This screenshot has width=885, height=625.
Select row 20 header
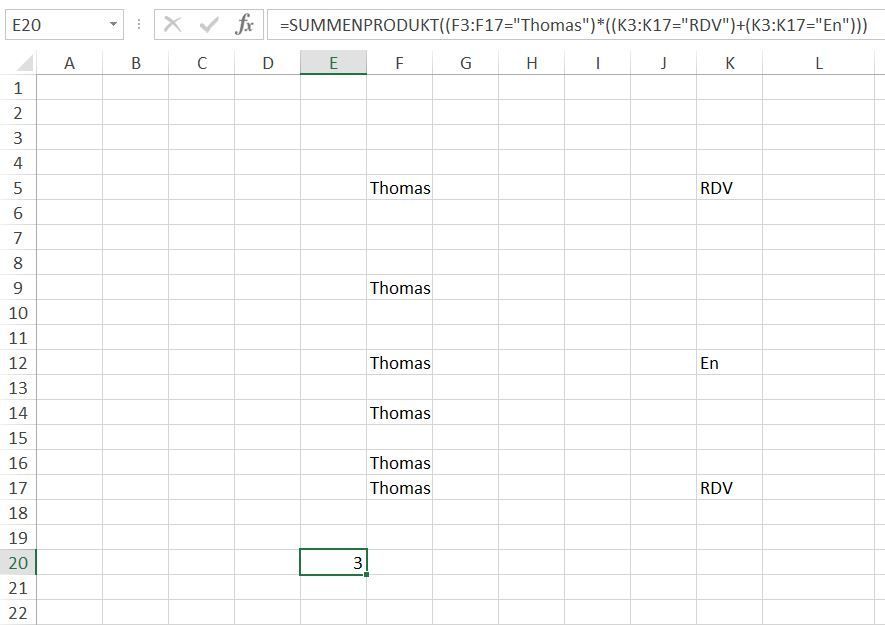(18, 562)
